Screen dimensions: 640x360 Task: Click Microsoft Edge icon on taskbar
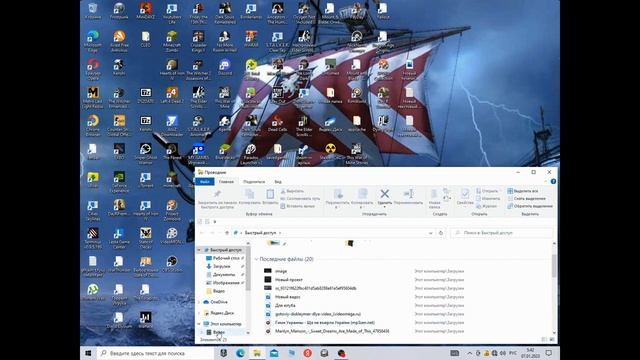(240, 353)
